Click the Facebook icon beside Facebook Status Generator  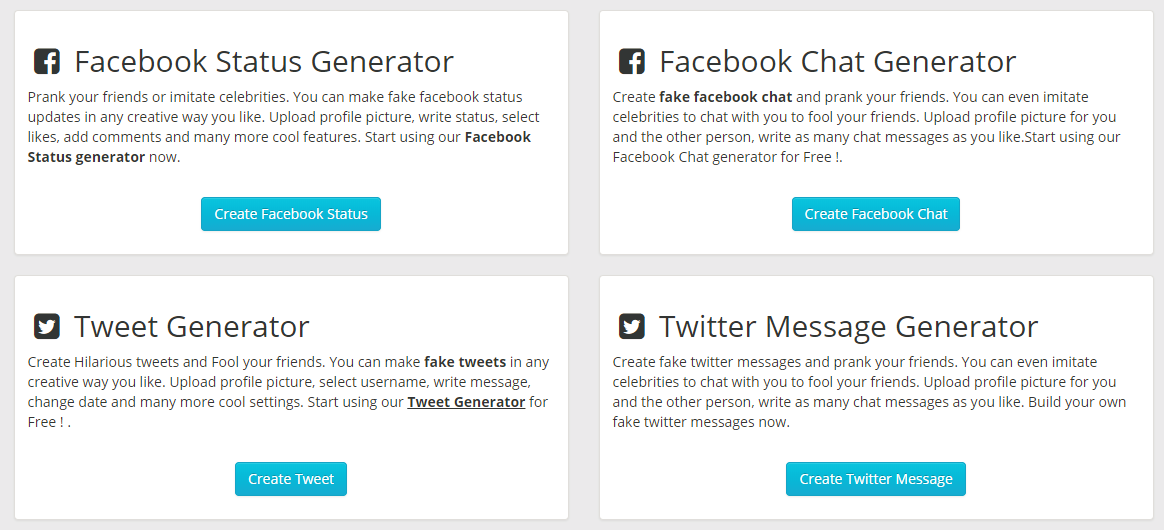point(47,62)
